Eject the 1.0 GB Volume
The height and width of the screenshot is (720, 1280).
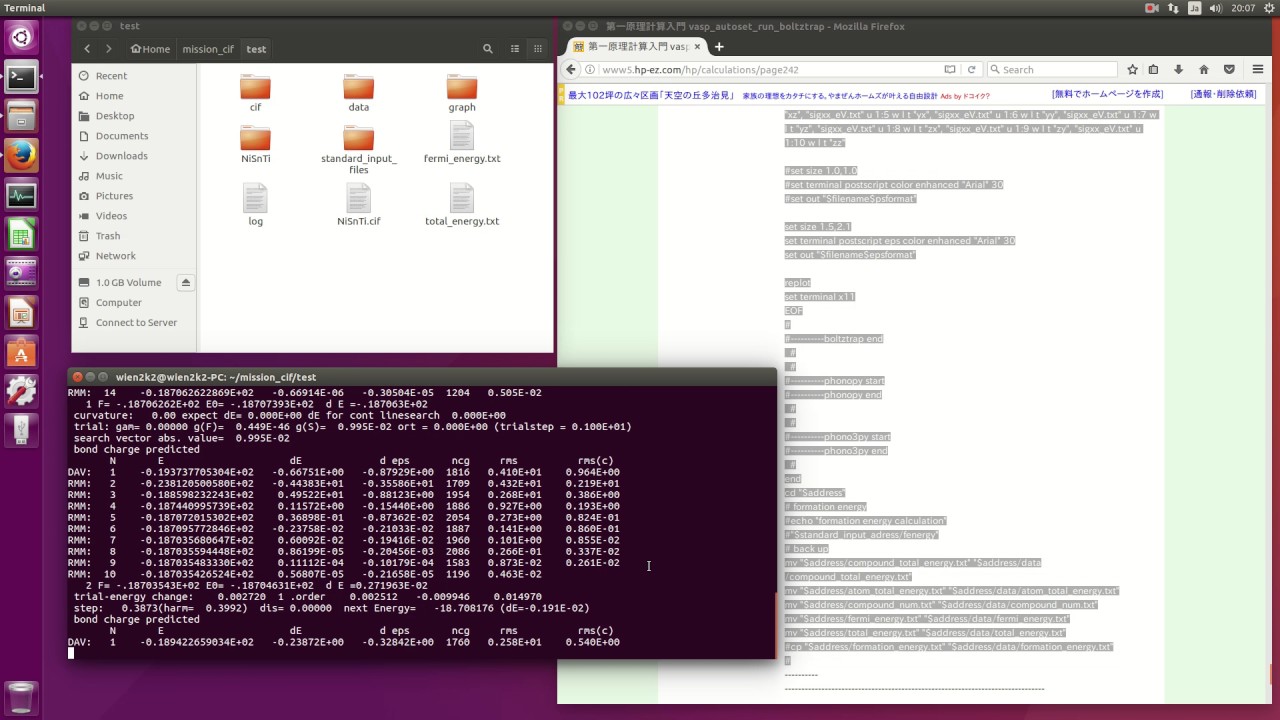(x=186, y=283)
